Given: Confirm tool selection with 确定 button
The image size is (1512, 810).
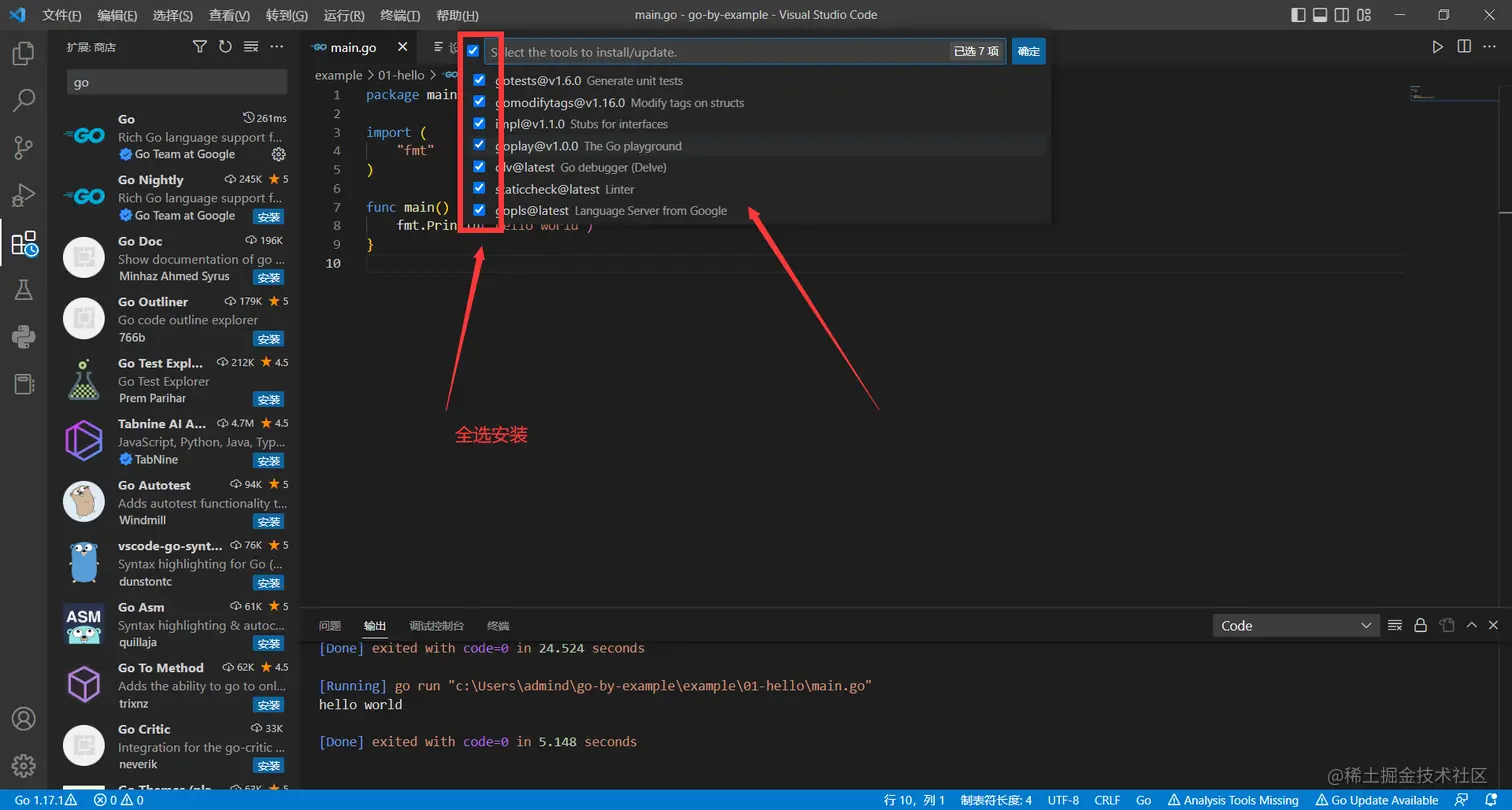Looking at the screenshot, I should pyautogui.click(x=1029, y=51).
